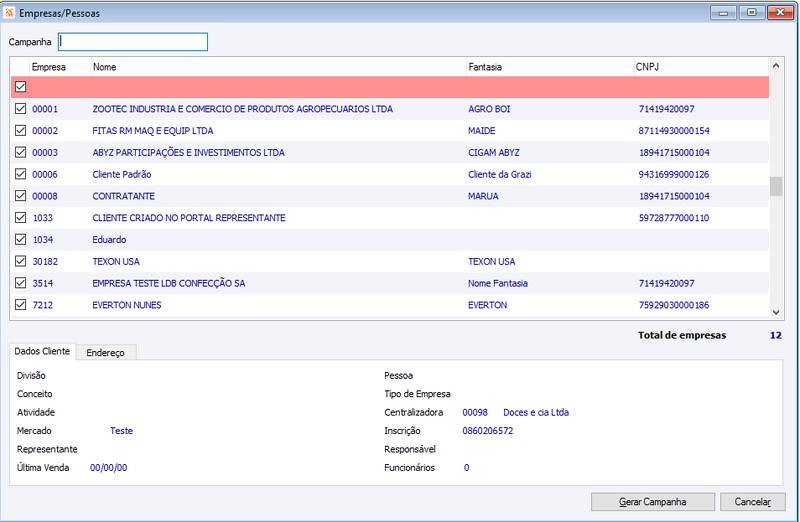800x522 pixels.
Task: Maximize the Empresas/Pessoas window
Action: click(752, 12)
